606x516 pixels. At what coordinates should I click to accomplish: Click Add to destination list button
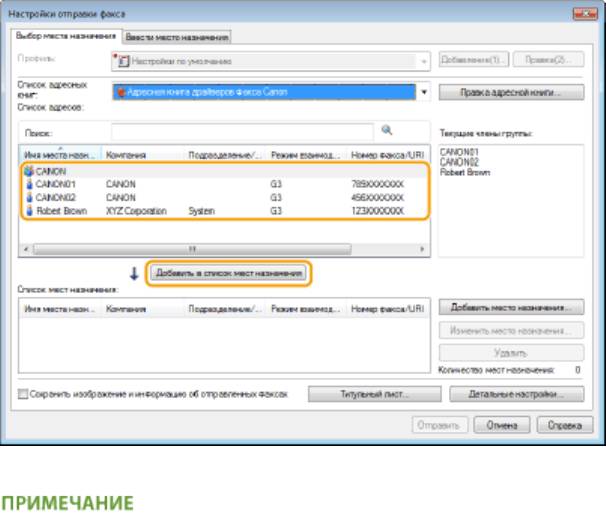(229, 272)
